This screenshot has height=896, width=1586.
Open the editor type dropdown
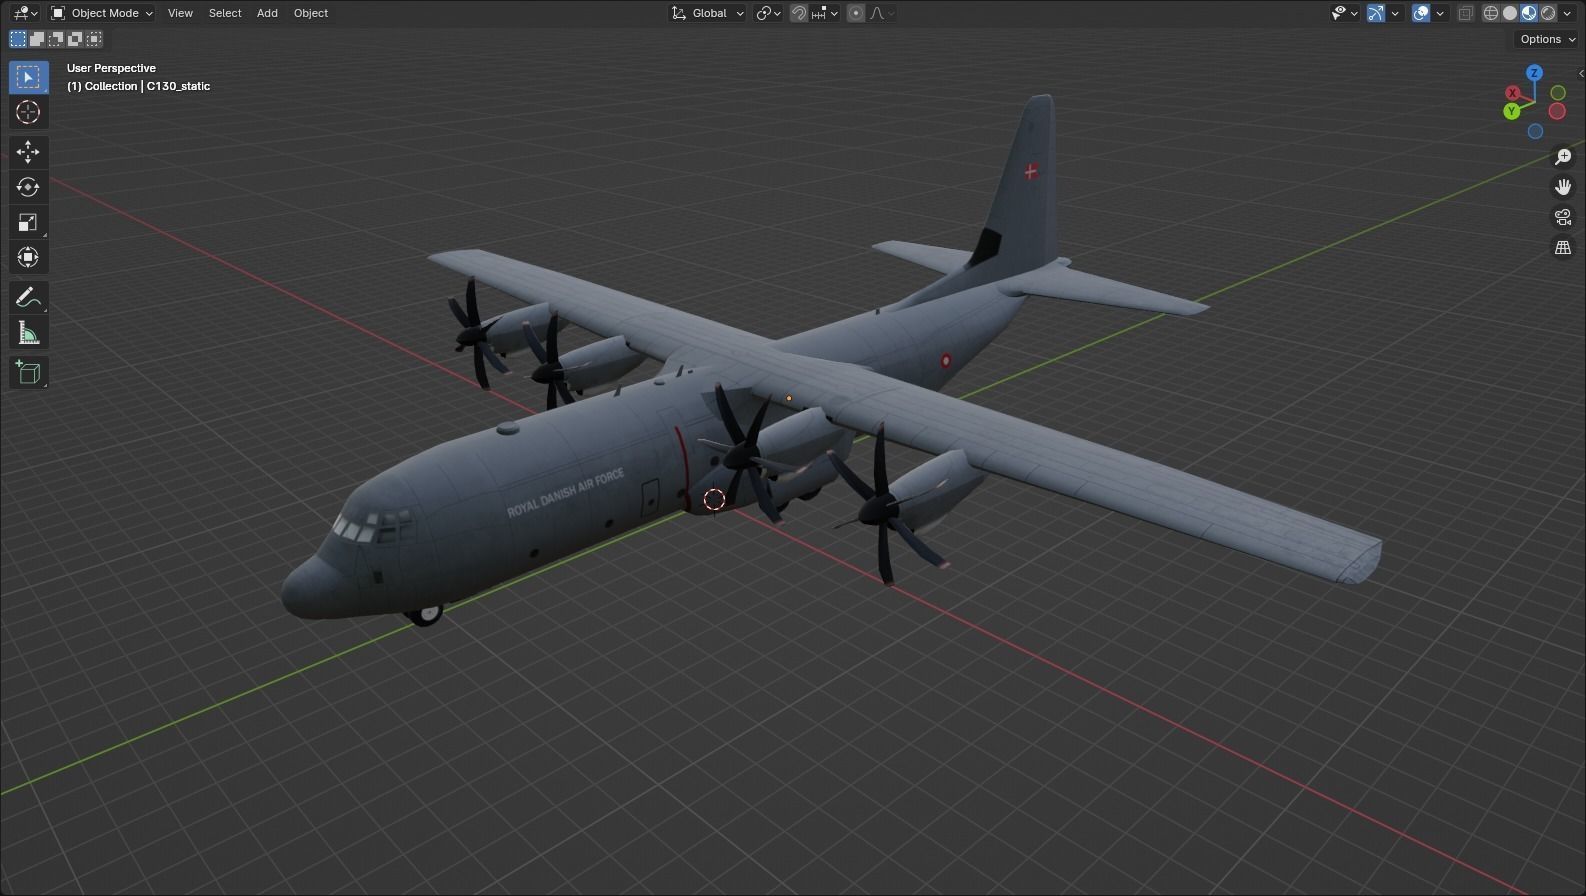[x=26, y=13]
